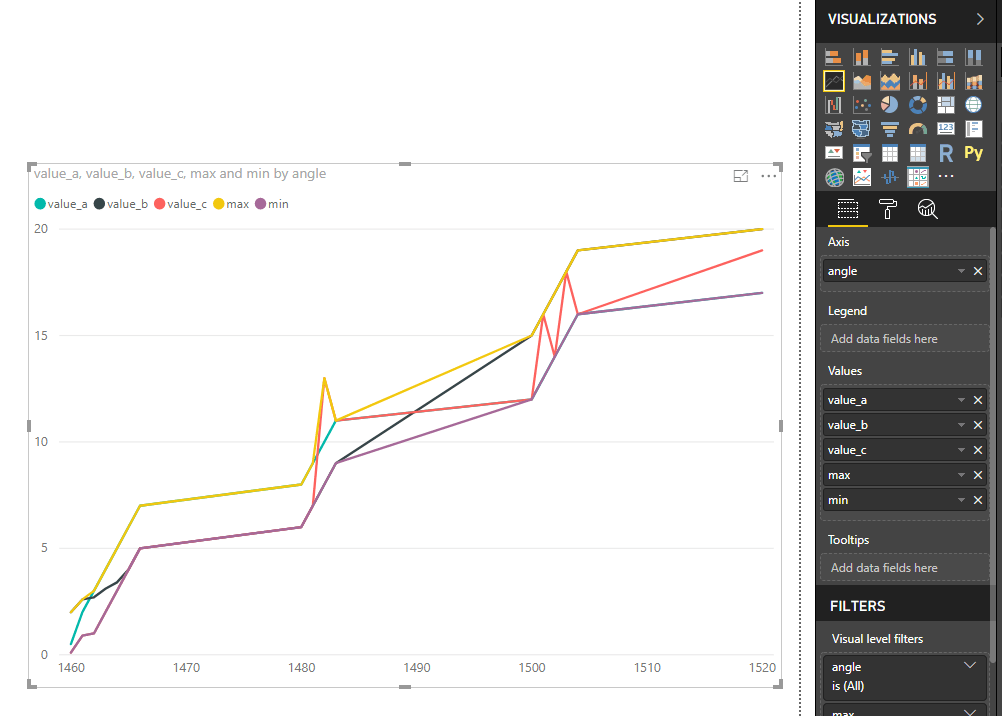Select the Scatter chart visual

(x=861, y=105)
